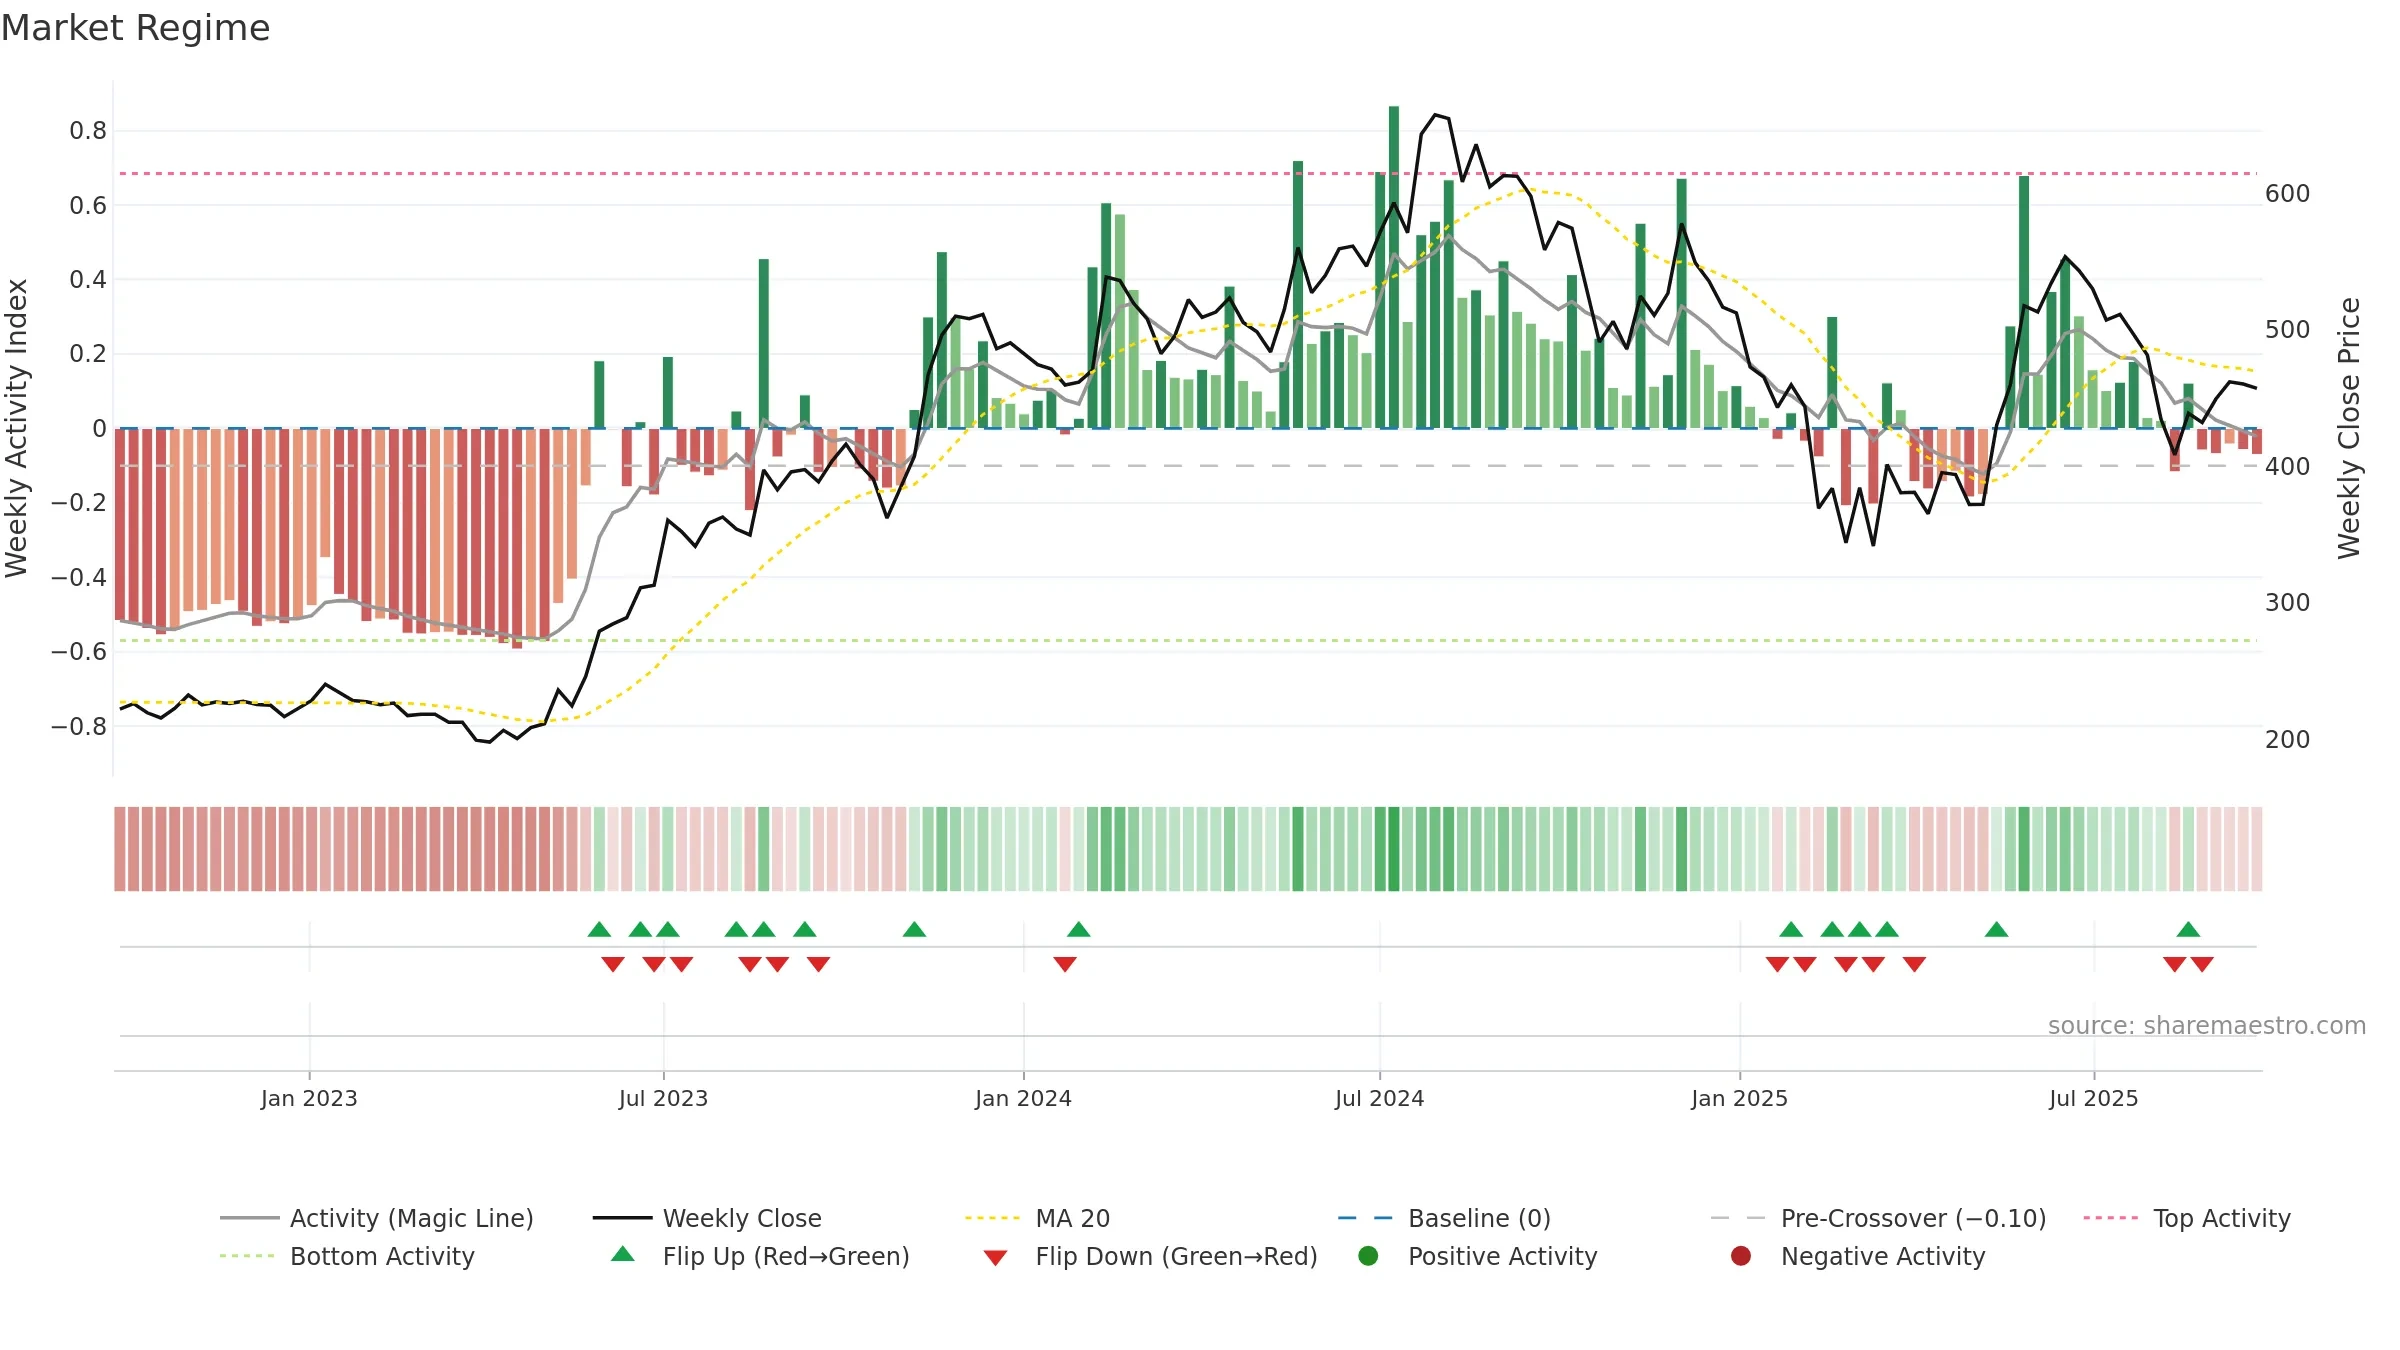This screenshot has height=1350, width=2400.
Task: Click the gray dashed Pre-Crossover swatch
Action: (1738, 1218)
